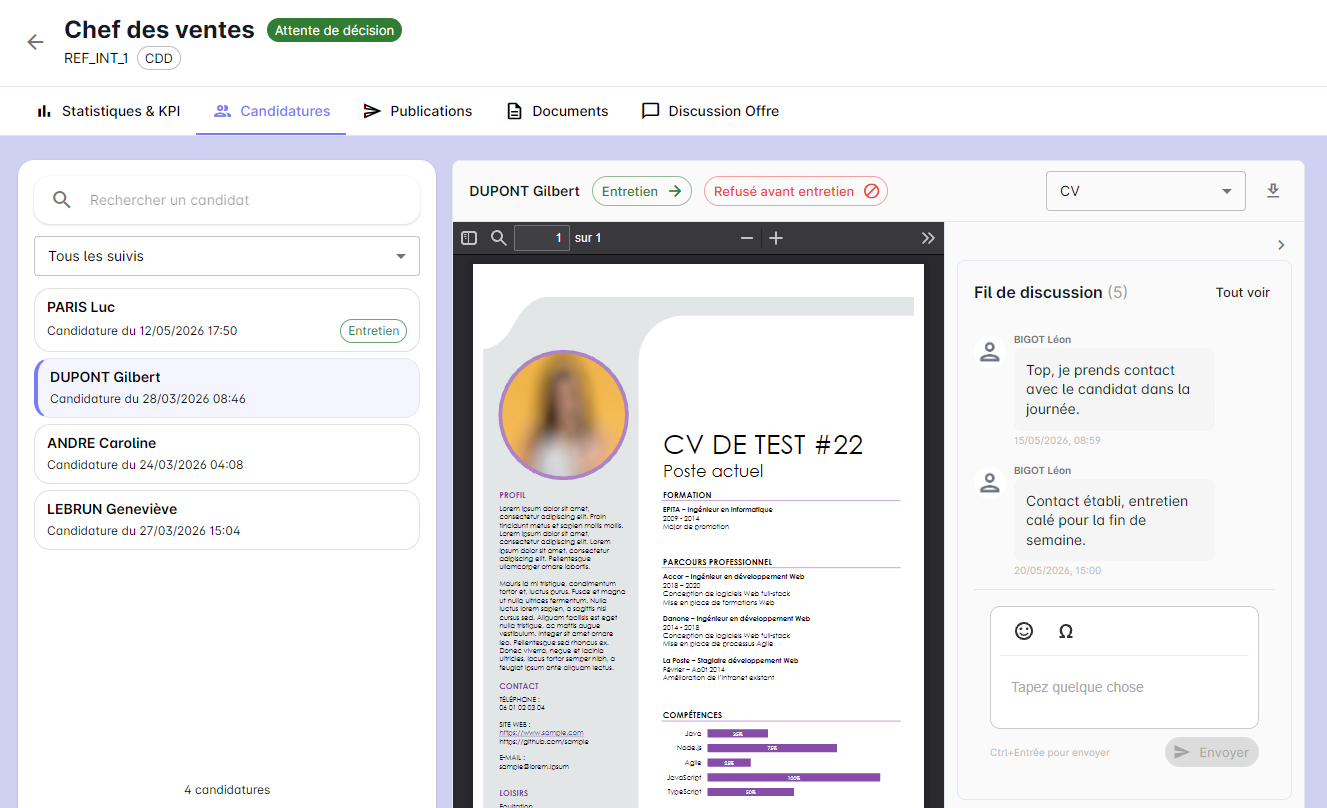Move DUPONT Gilbert to Entretien
This screenshot has width=1327, height=808.
[x=642, y=191]
